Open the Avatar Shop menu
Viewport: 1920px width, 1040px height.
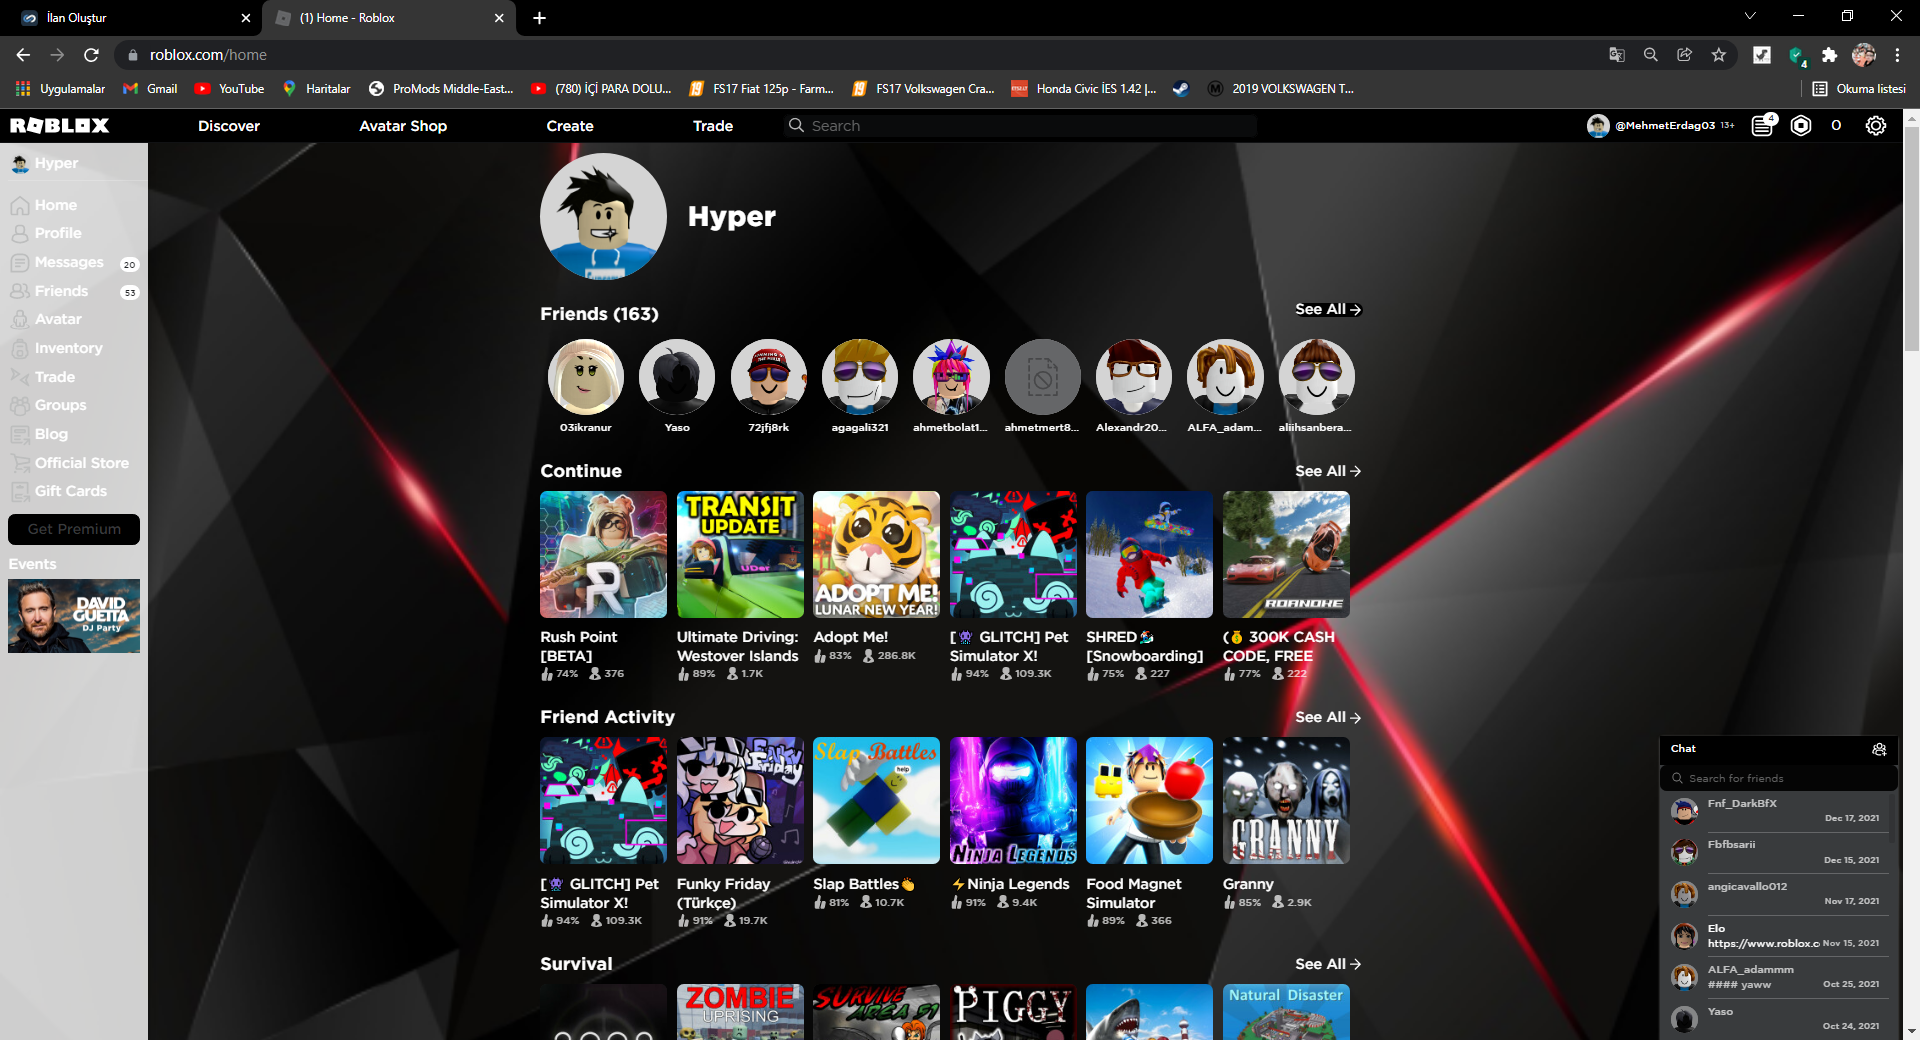click(x=403, y=126)
